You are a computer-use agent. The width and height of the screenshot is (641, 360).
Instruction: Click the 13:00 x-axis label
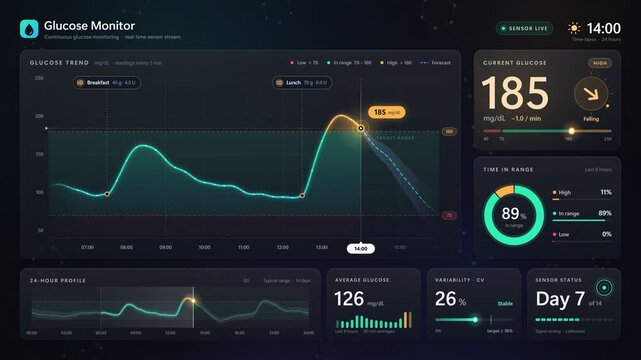coord(322,247)
